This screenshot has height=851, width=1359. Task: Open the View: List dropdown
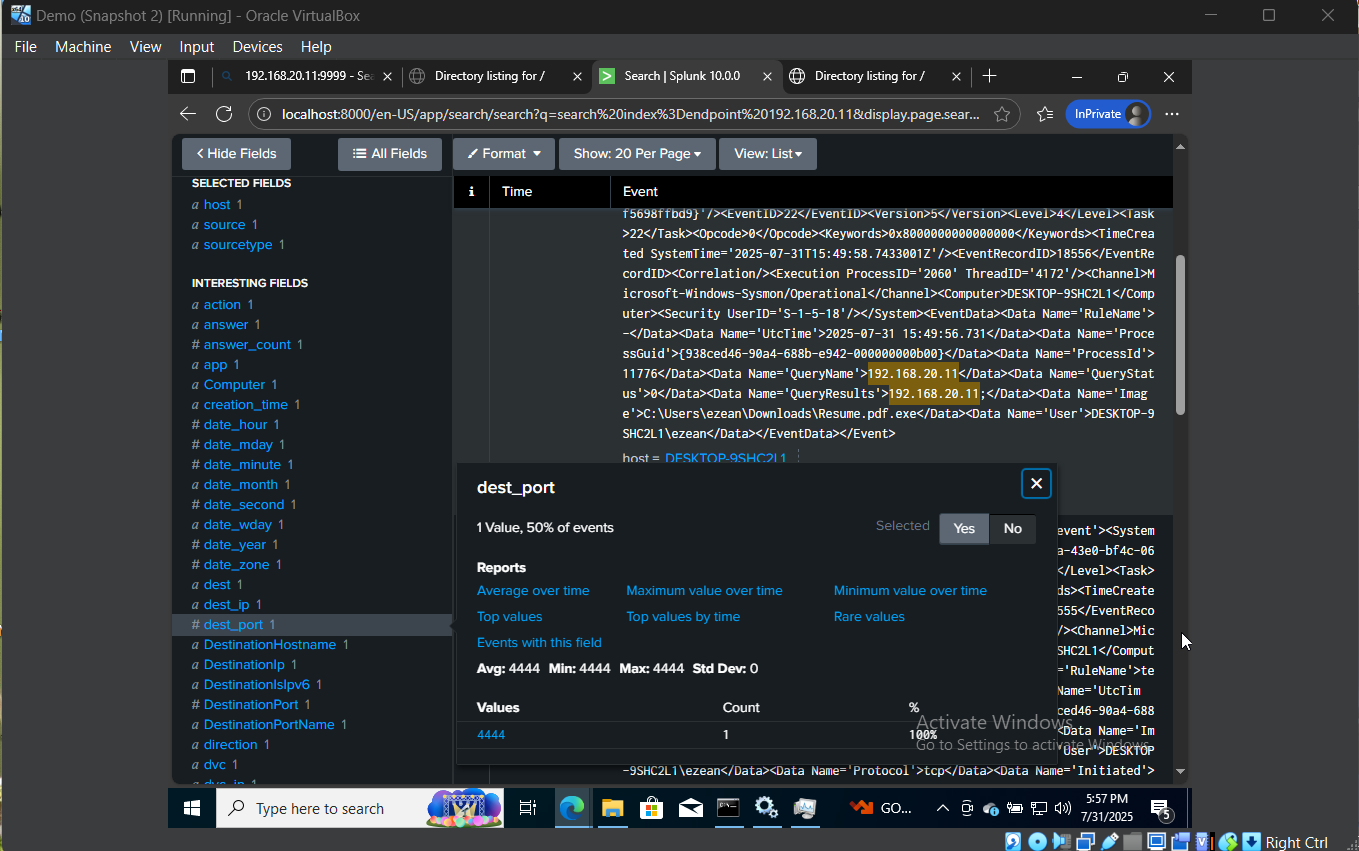(767, 153)
